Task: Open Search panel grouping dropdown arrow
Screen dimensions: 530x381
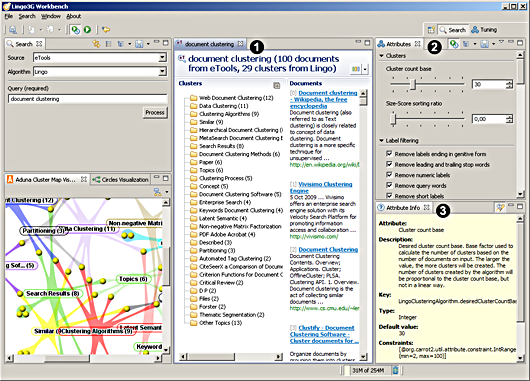Action: (x=129, y=44)
